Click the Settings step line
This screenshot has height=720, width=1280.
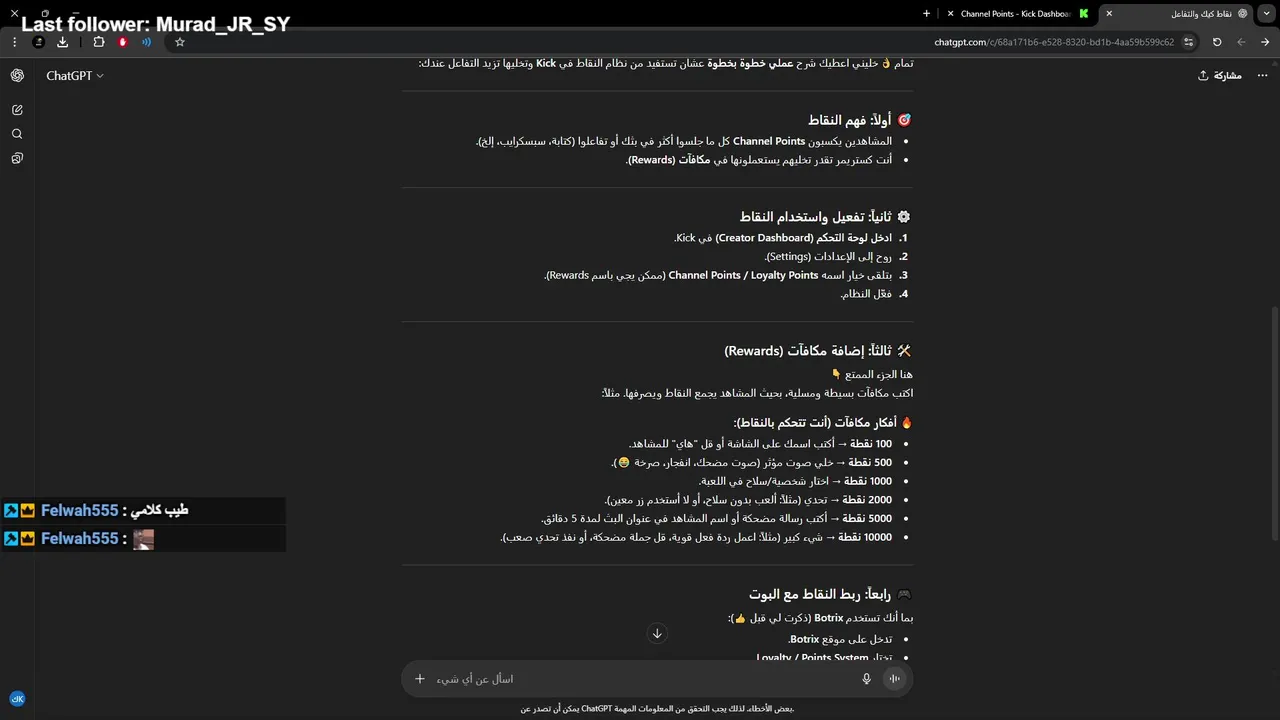(829, 257)
